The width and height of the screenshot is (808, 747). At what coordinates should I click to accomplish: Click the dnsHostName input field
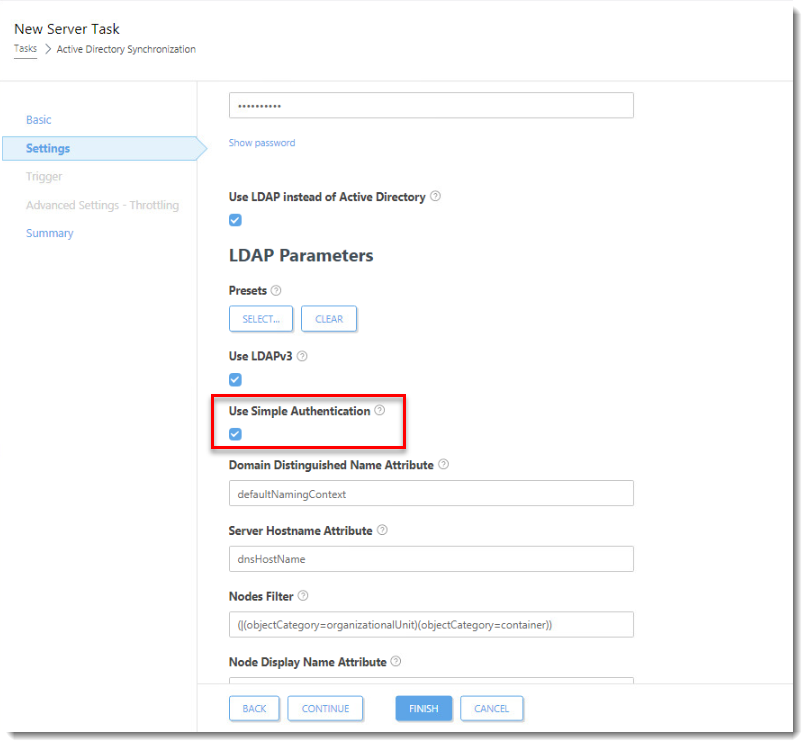click(430, 558)
